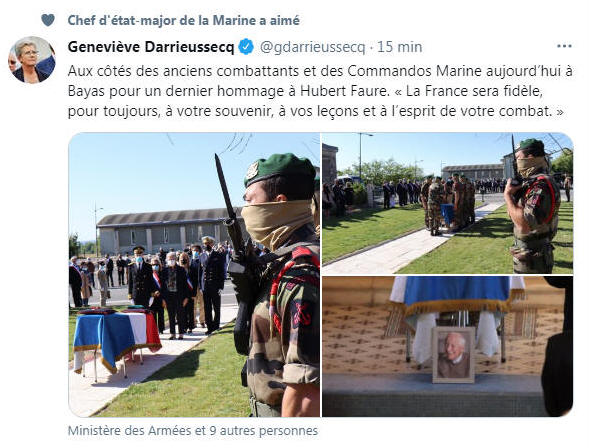Open the tweet's three-dot more menu

click(x=564, y=47)
